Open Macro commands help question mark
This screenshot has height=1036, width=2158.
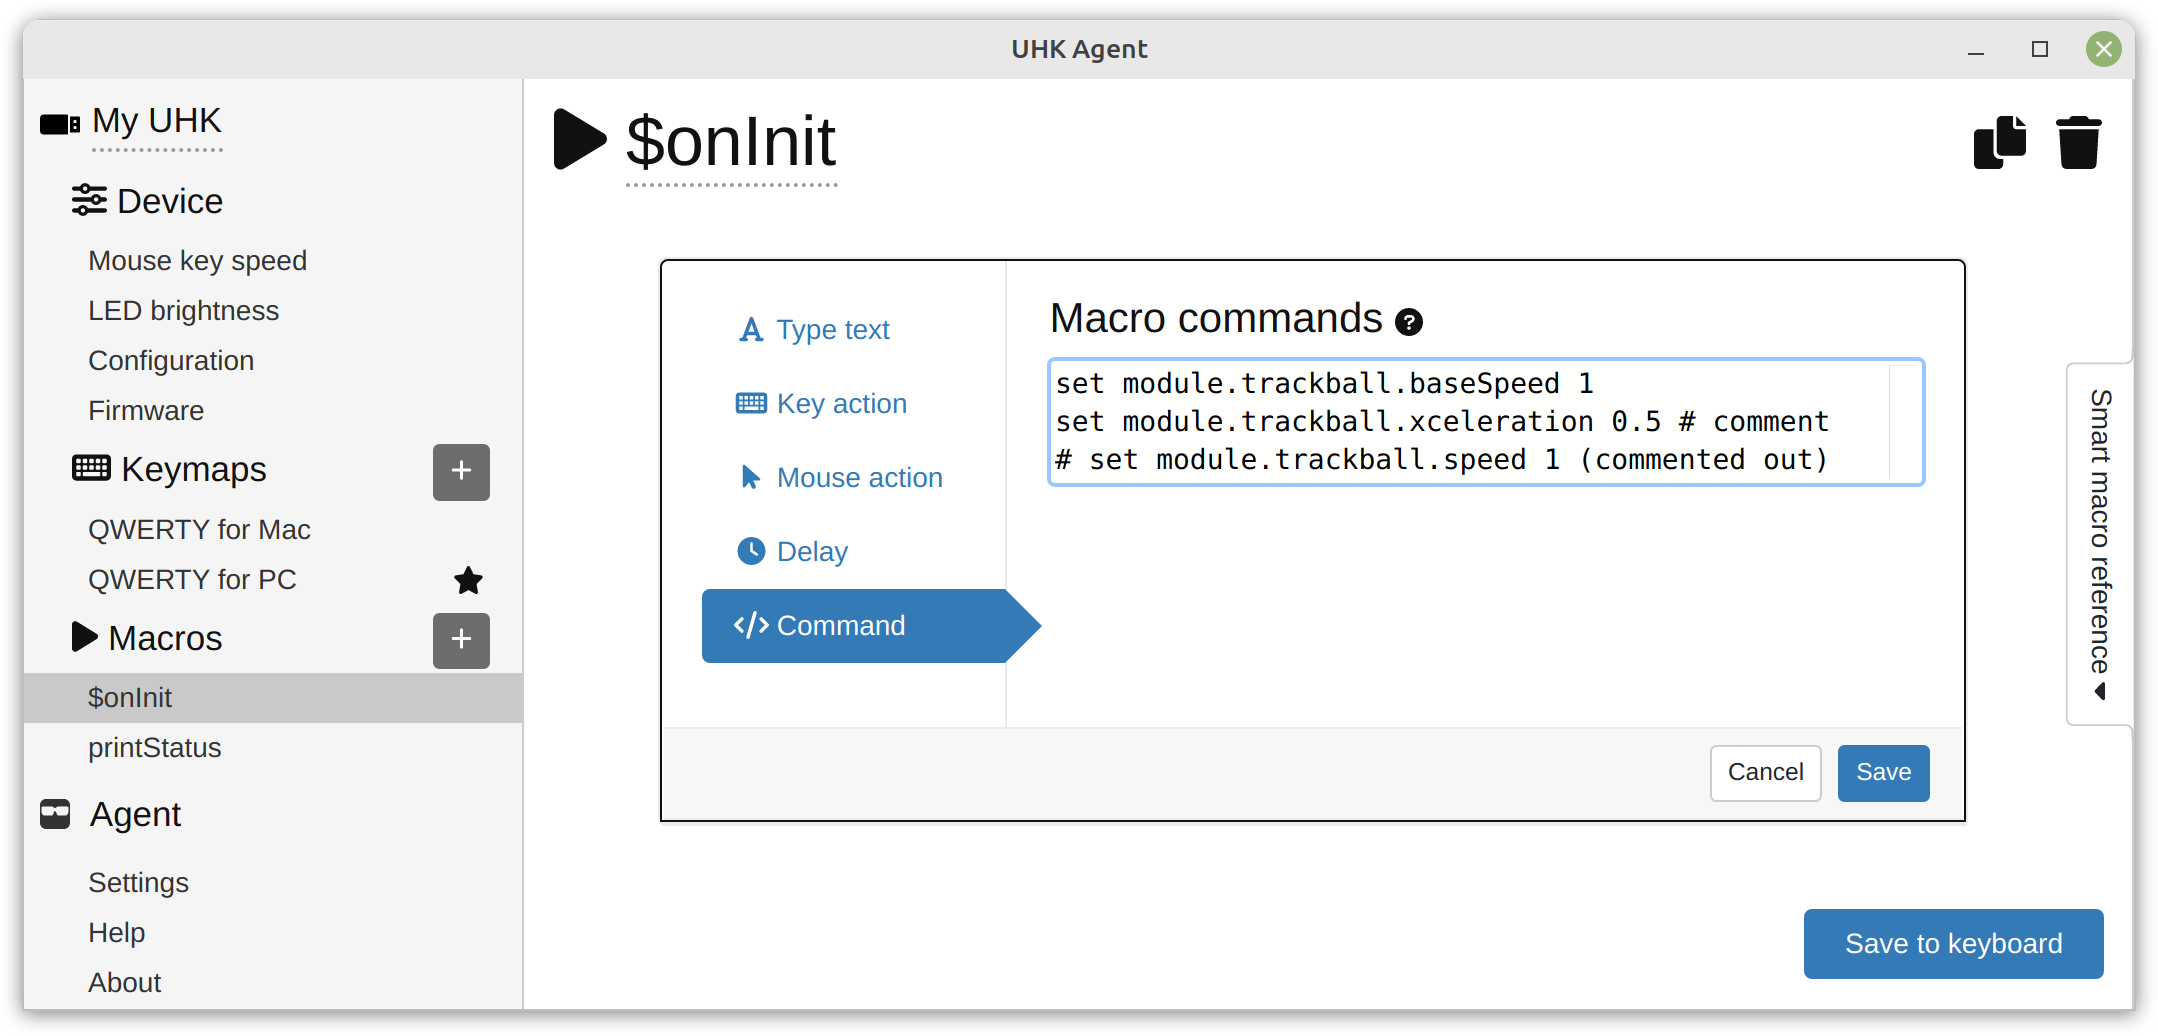point(1409,322)
